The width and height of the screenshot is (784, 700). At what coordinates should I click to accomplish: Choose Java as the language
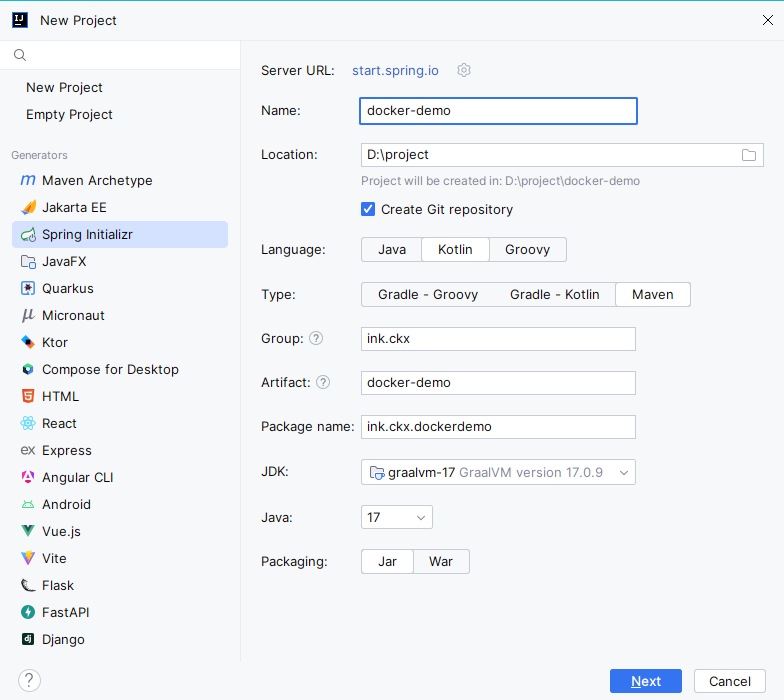[392, 250]
